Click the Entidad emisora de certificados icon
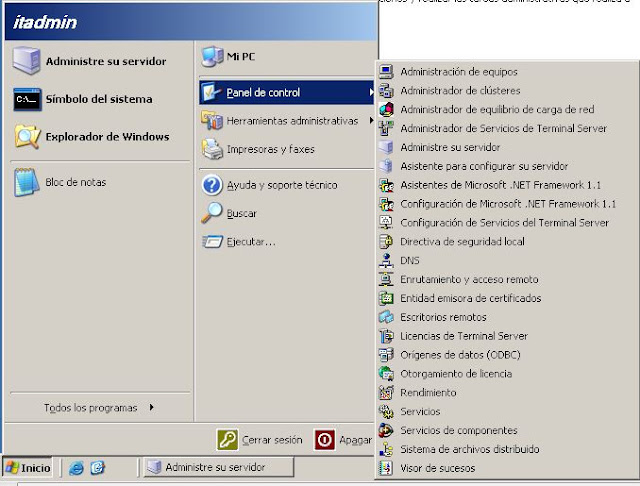The height and width of the screenshot is (486, 640). (386, 298)
